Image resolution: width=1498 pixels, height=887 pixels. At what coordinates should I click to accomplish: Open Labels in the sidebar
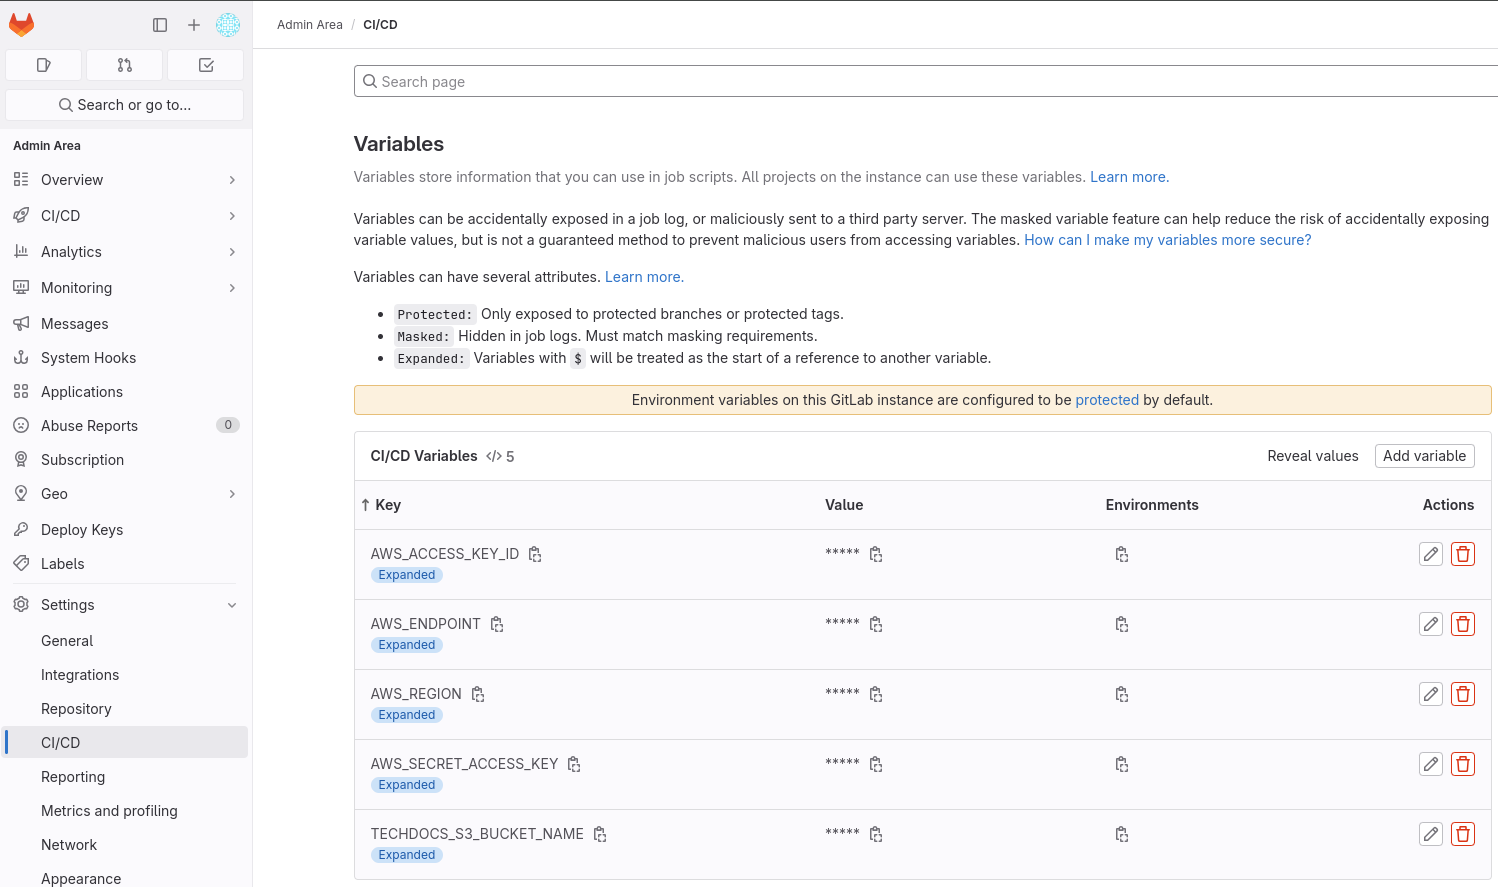tap(126, 564)
